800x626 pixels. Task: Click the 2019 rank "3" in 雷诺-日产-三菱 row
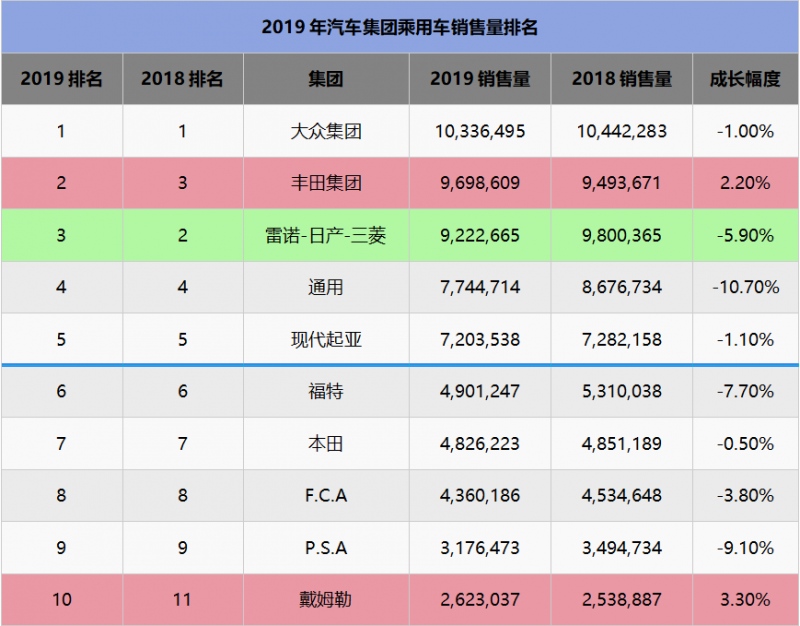coord(61,236)
